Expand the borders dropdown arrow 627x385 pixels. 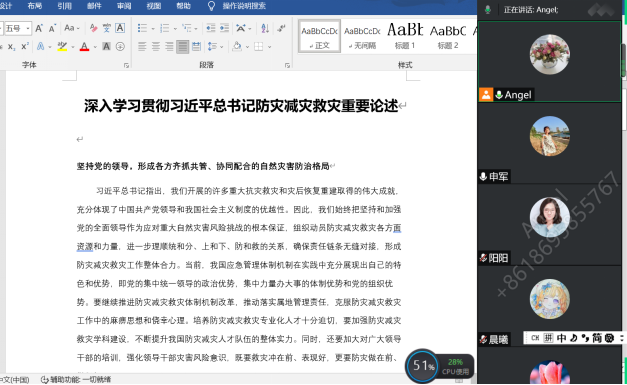coord(270,47)
